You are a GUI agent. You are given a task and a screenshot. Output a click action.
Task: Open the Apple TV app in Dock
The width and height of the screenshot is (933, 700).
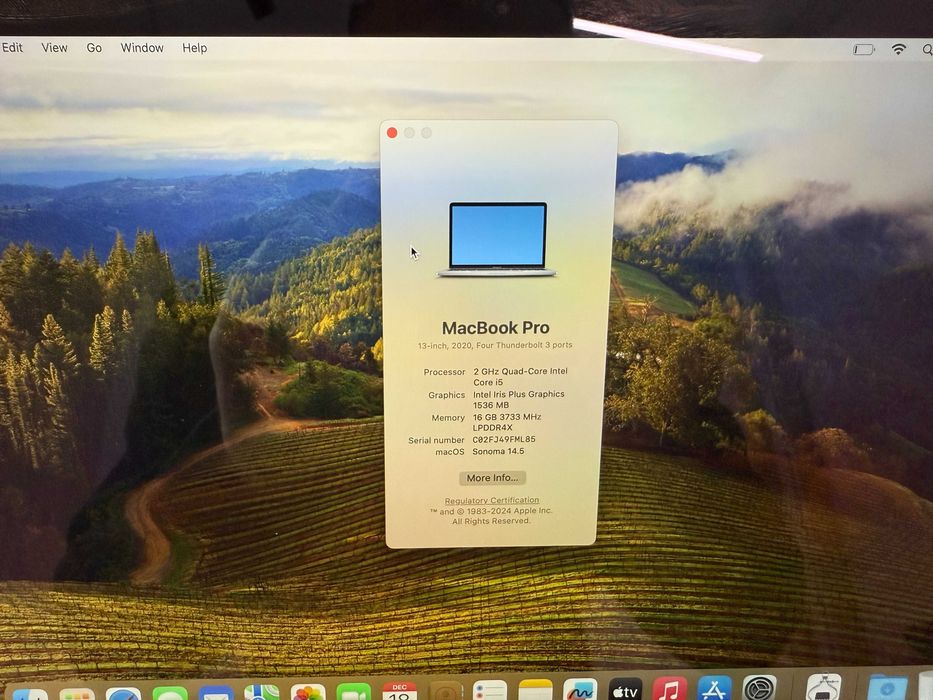625,689
